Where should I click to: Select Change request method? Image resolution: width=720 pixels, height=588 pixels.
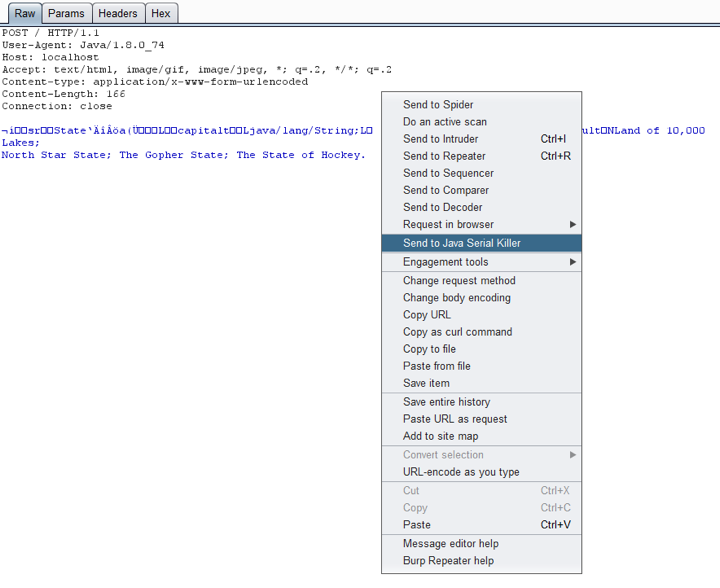[x=459, y=281]
